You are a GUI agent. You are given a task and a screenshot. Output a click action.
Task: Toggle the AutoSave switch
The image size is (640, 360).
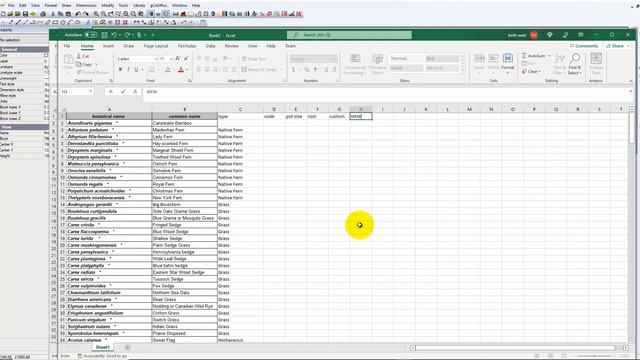coord(91,35)
